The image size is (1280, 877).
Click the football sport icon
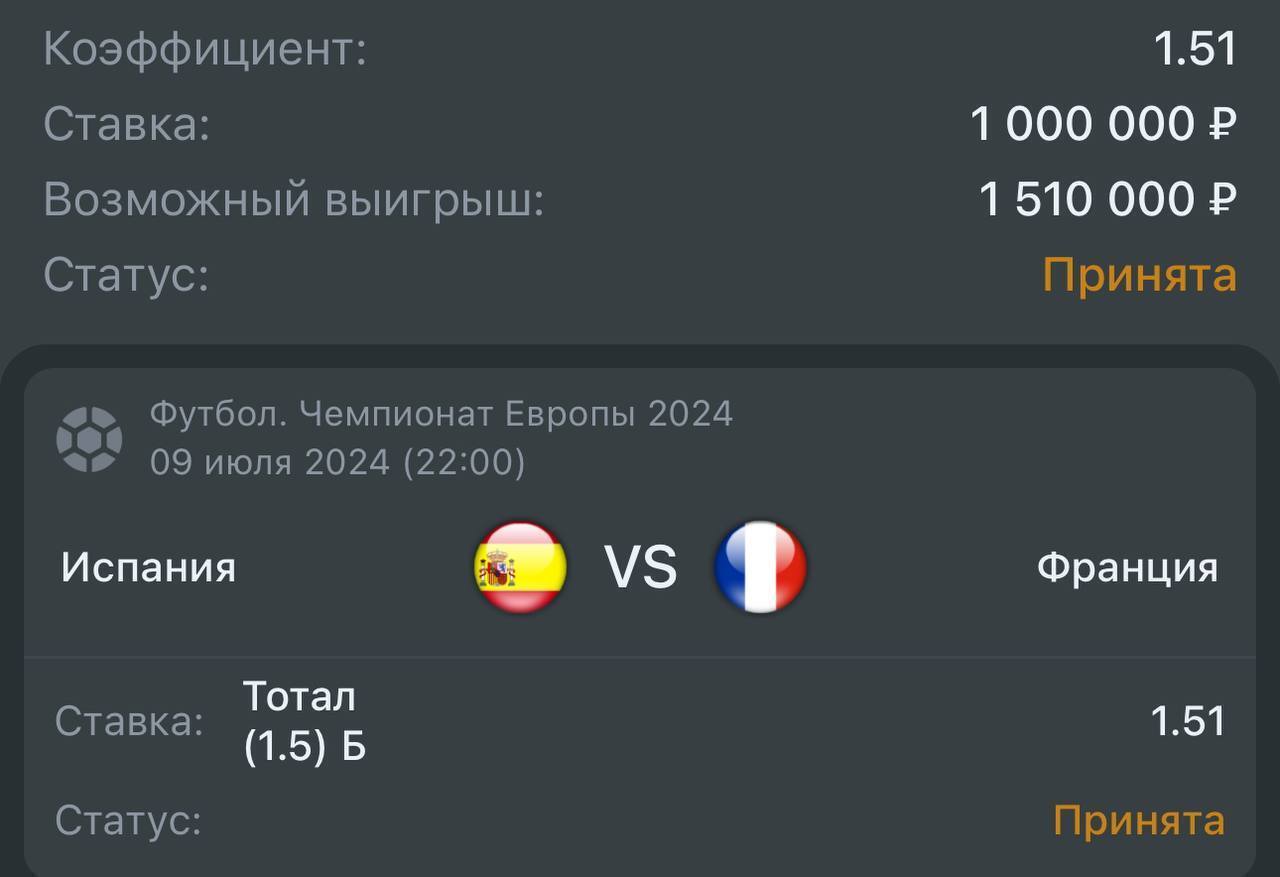[89, 439]
